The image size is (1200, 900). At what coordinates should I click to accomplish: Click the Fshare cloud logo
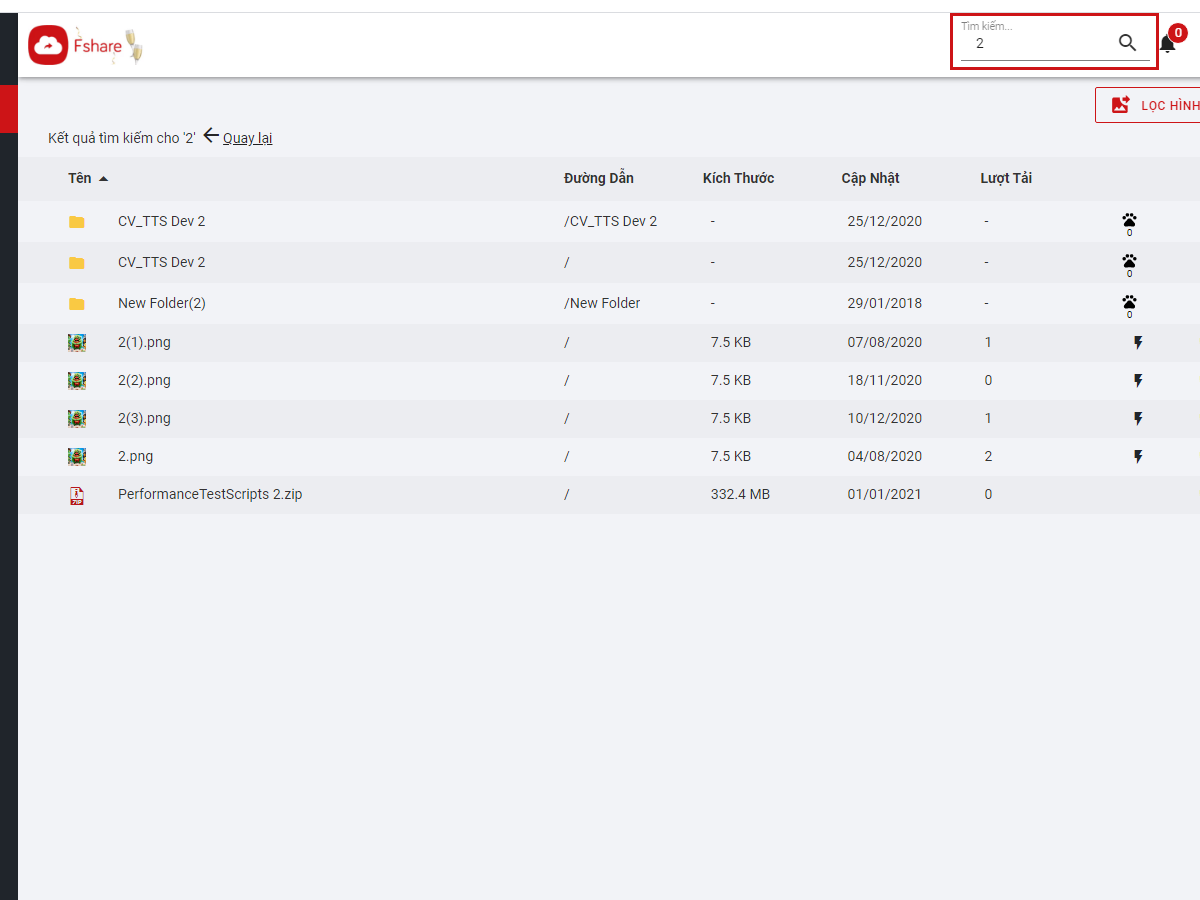point(48,45)
